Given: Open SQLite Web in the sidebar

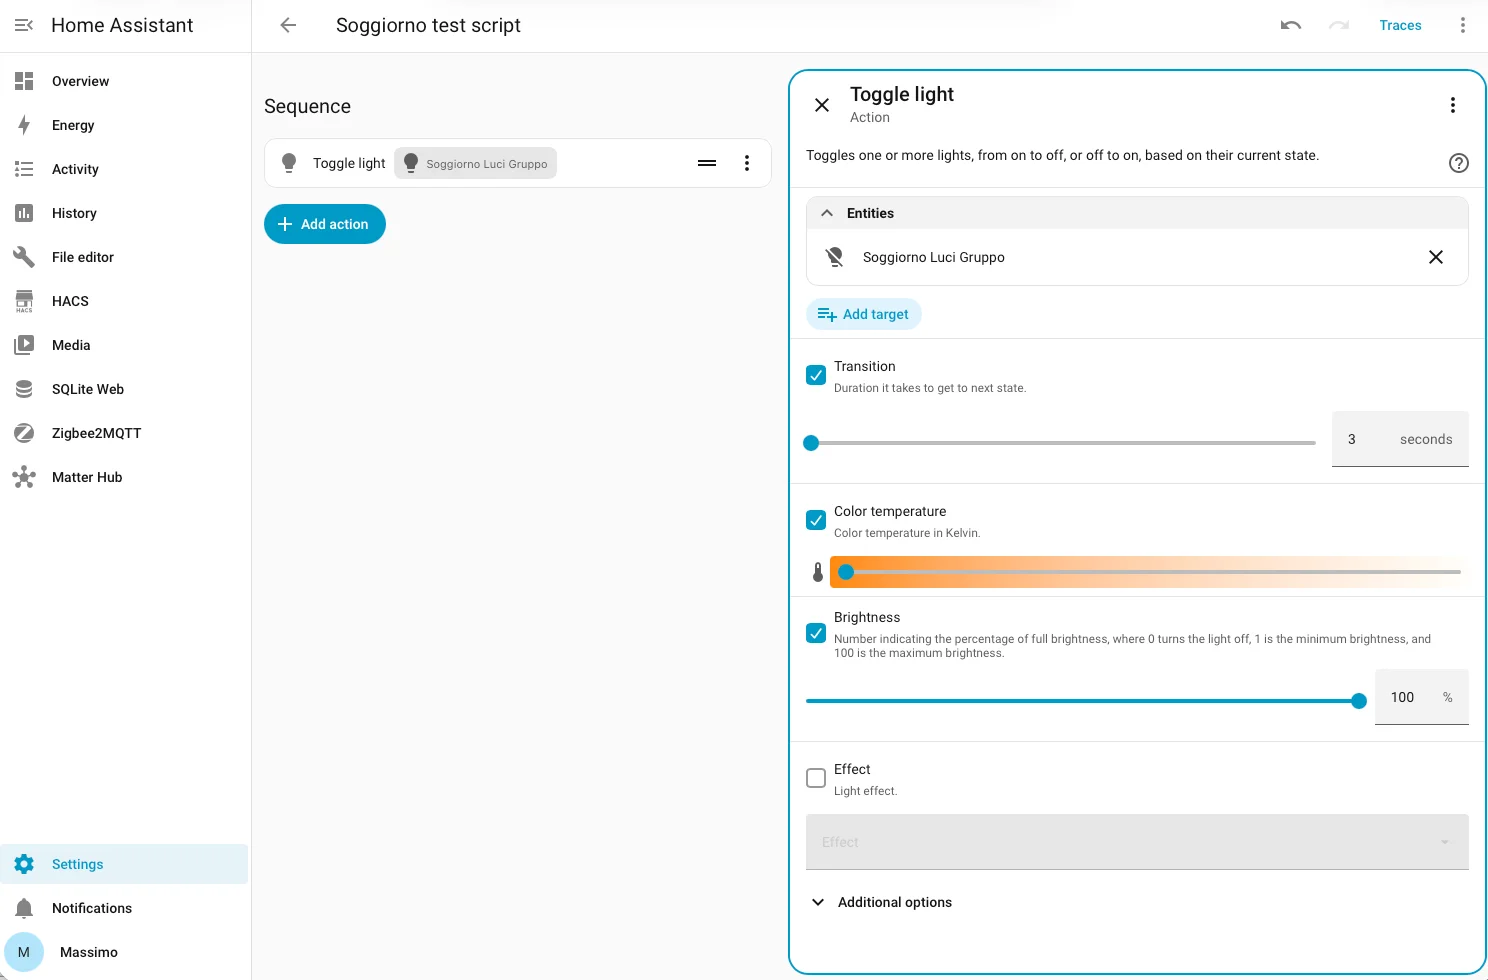Looking at the screenshot, I should (125, 389).
